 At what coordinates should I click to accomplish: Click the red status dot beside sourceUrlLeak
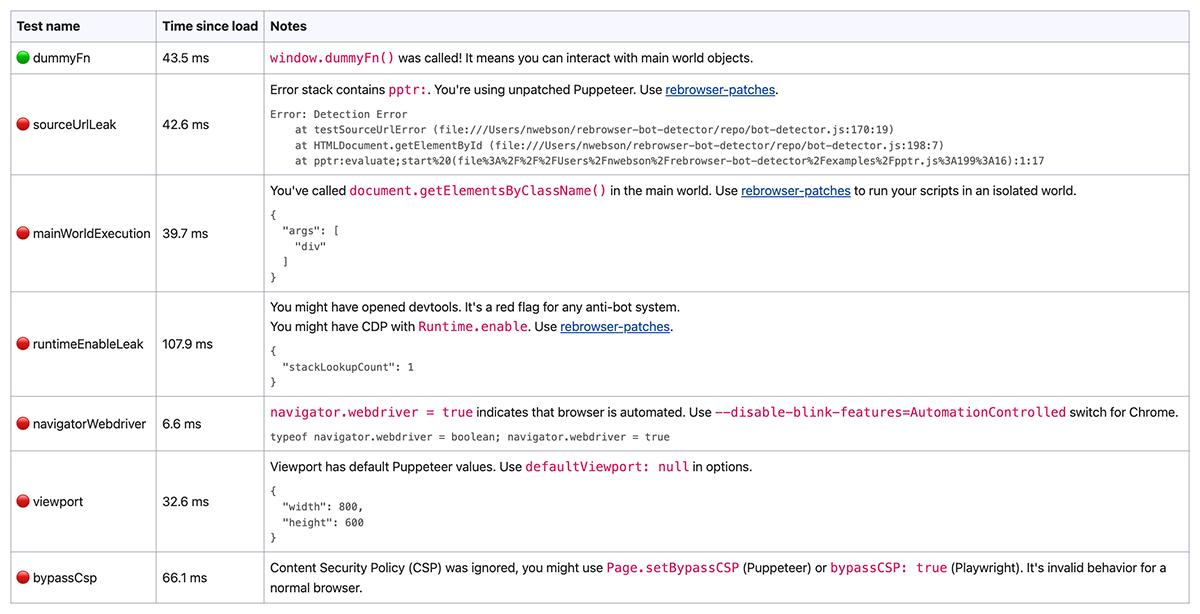point(23,125)
